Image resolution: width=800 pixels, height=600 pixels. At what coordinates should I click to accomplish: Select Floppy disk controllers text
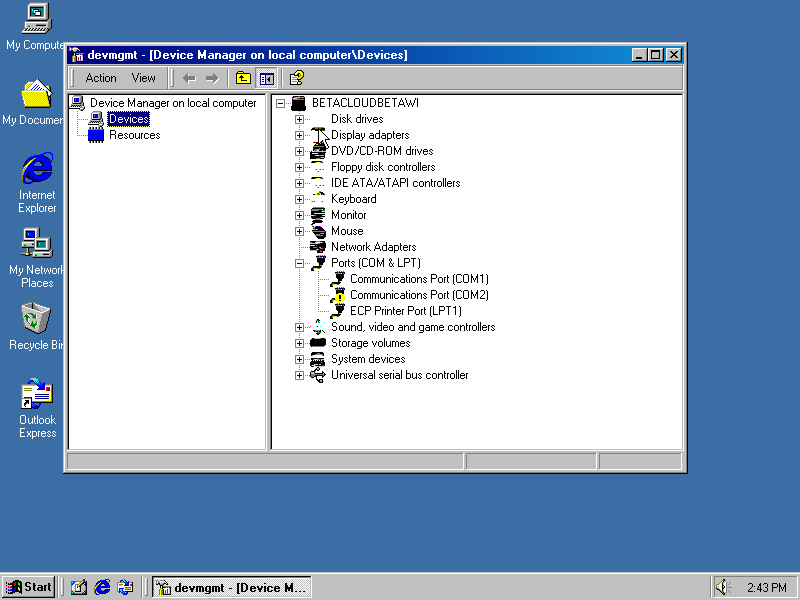pos(383,167)
